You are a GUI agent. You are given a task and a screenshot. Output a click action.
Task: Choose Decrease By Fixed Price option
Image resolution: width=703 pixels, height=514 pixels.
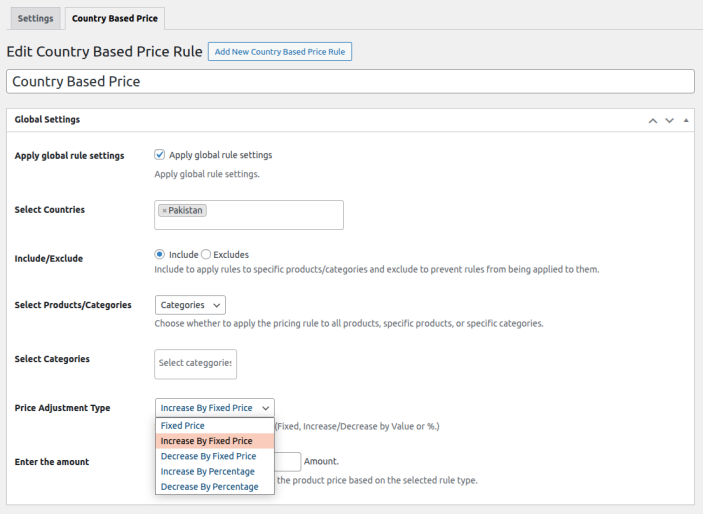point(215,456)
